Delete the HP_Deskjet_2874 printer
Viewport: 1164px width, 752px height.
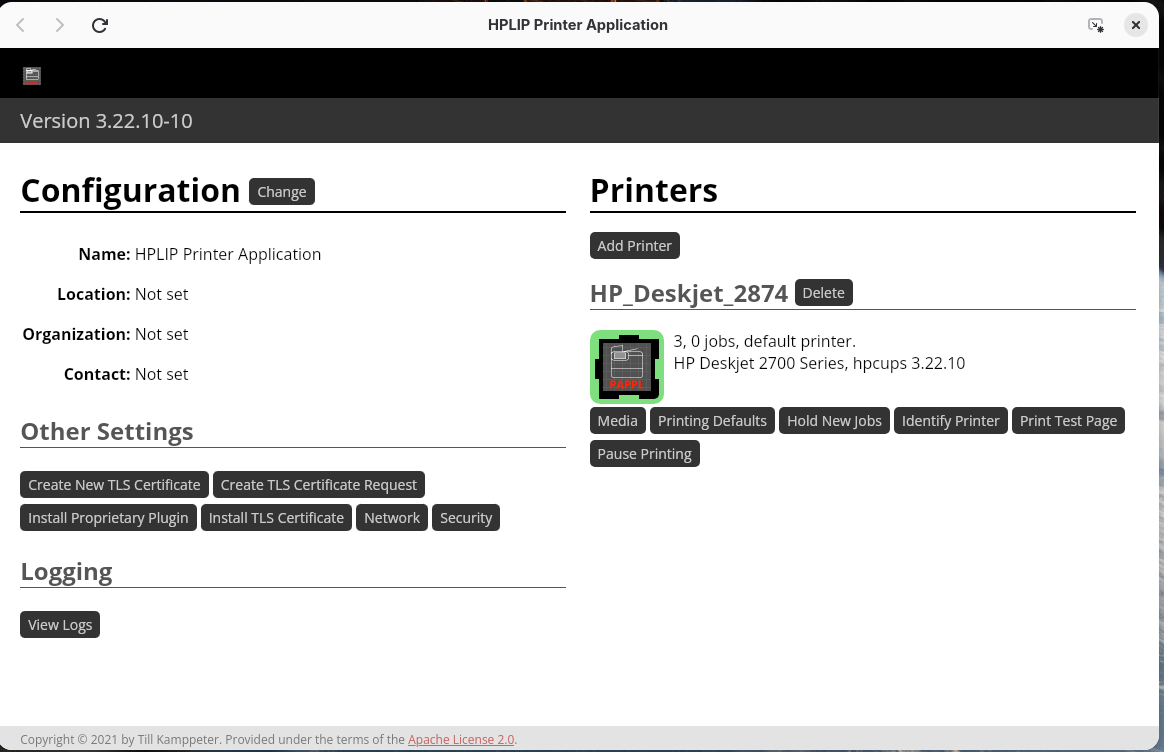click(x=823, y=293)
